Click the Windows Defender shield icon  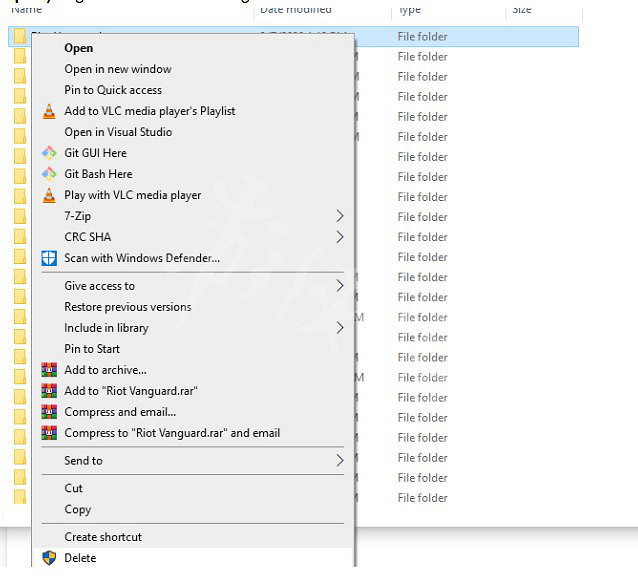click(x=49, y=258)
